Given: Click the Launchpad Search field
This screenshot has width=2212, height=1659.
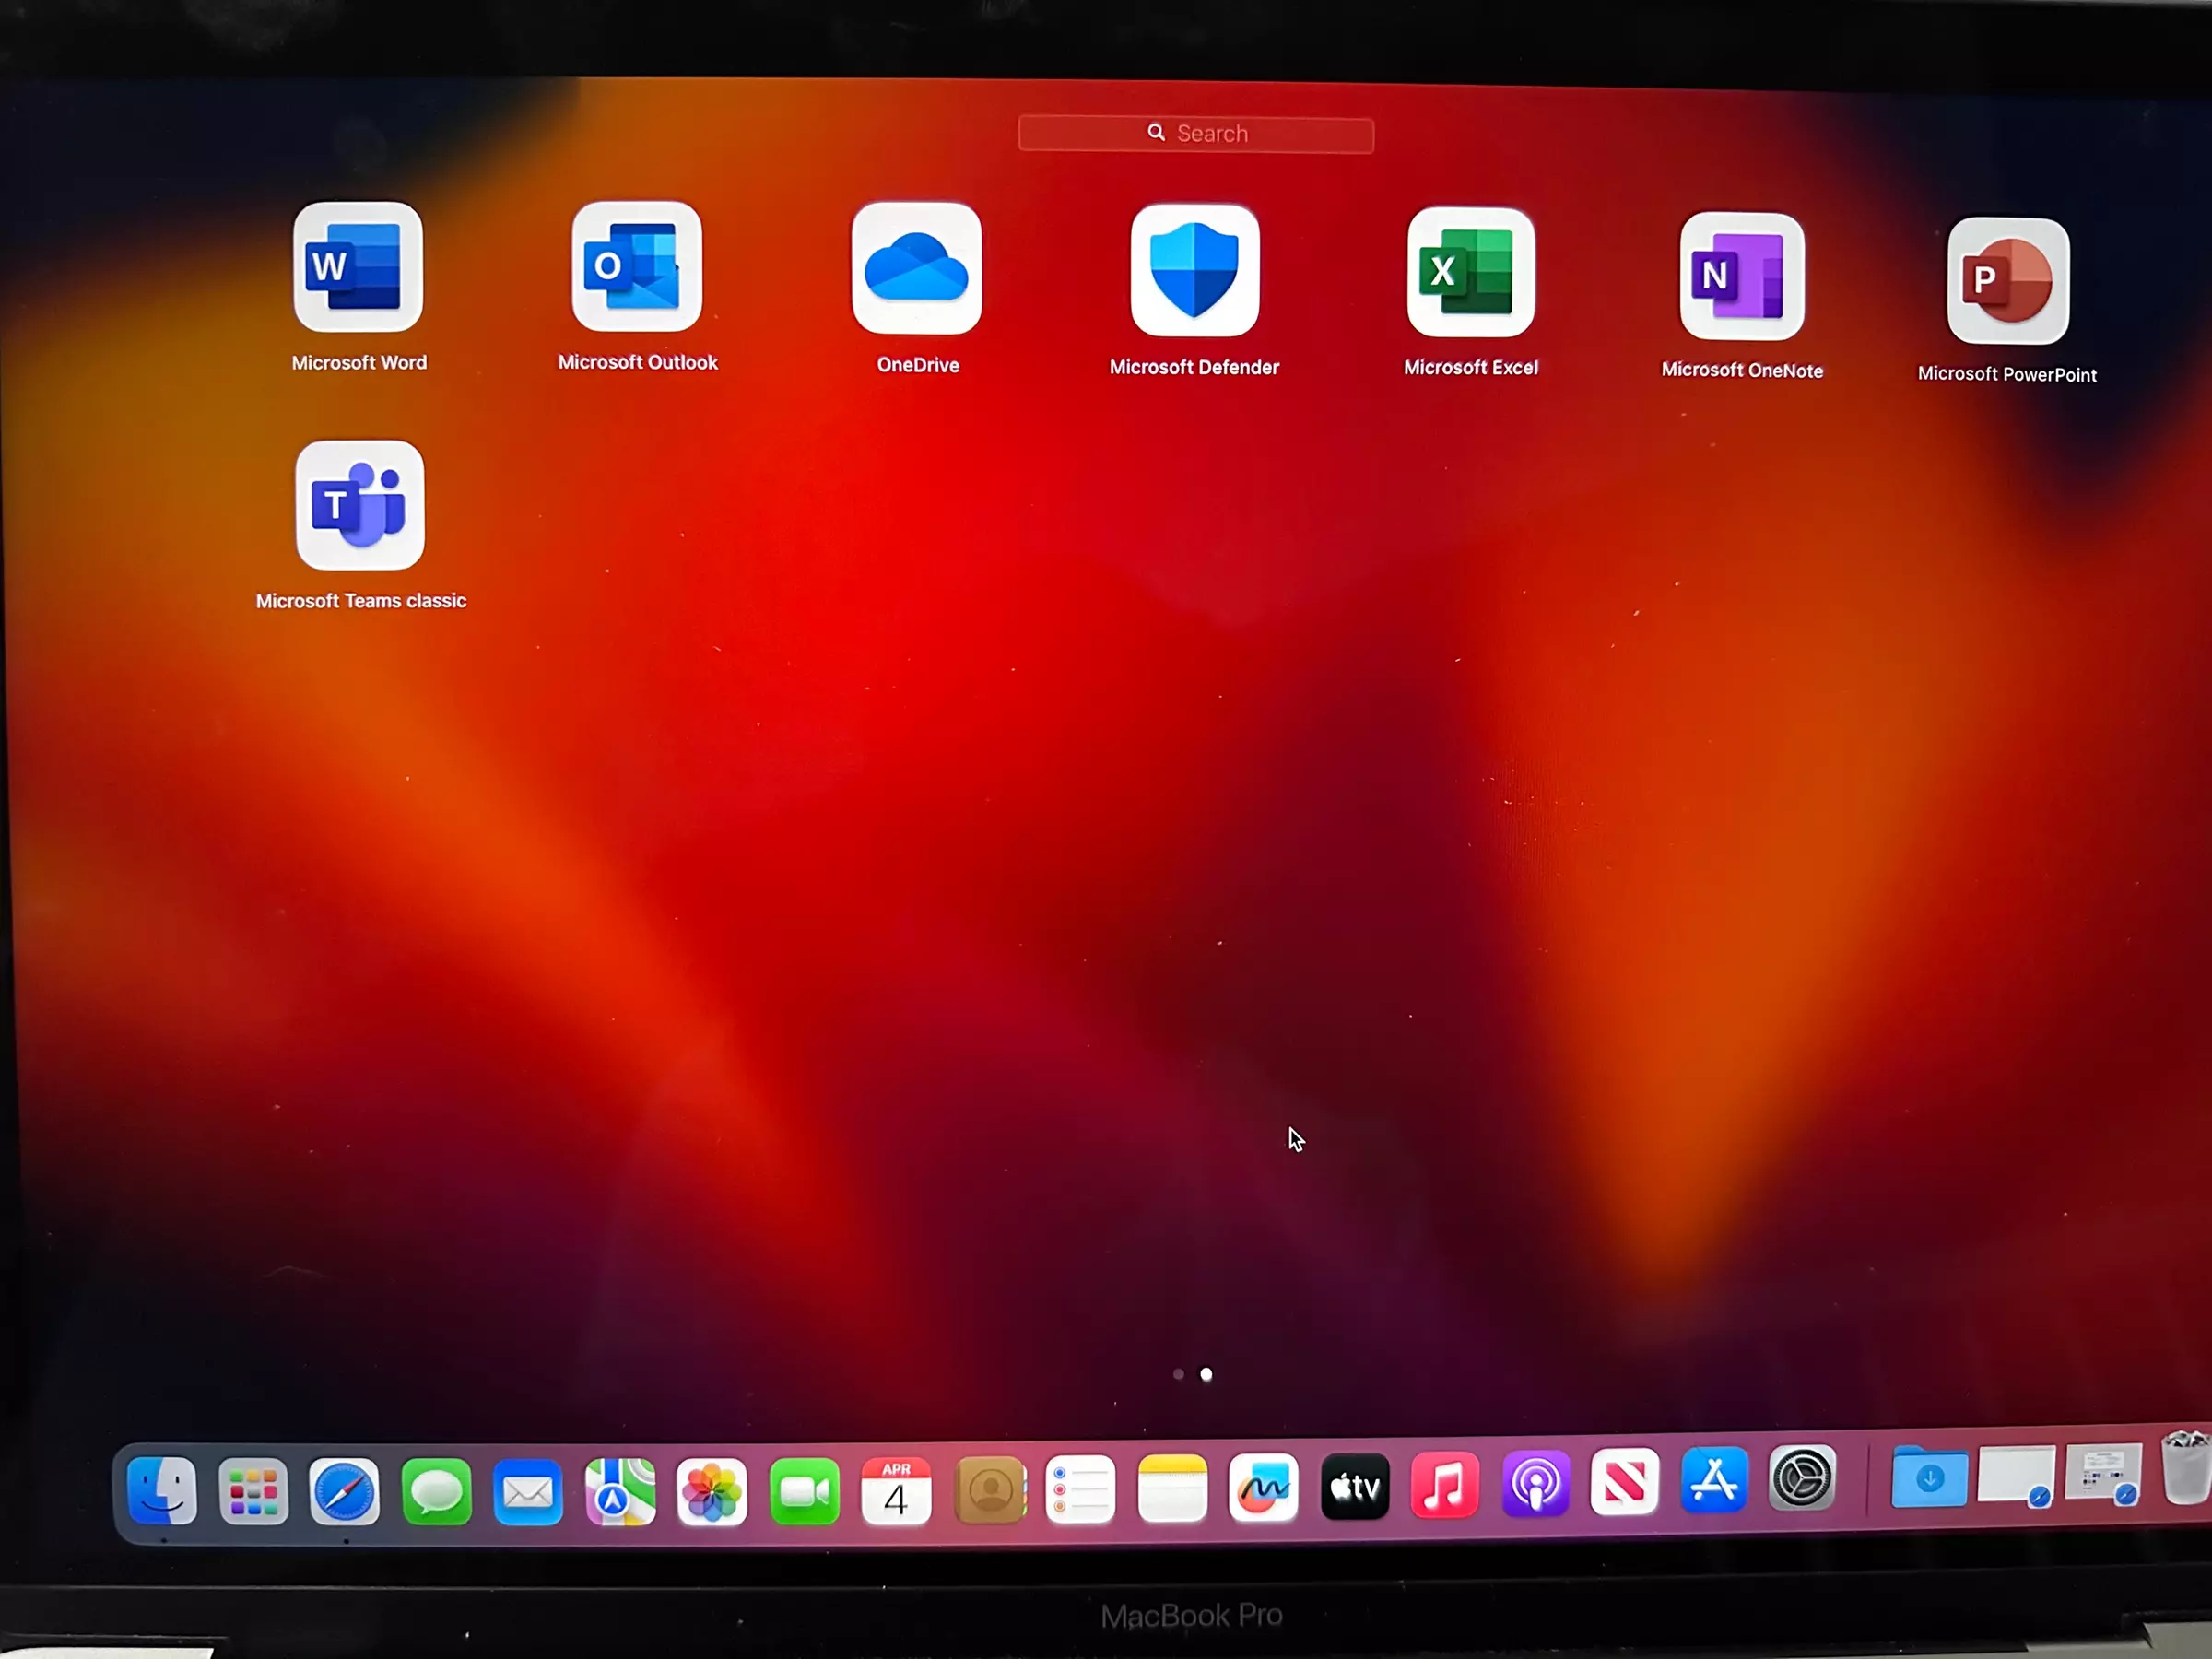Looking at the screenshot, I should coord(1196,134).
